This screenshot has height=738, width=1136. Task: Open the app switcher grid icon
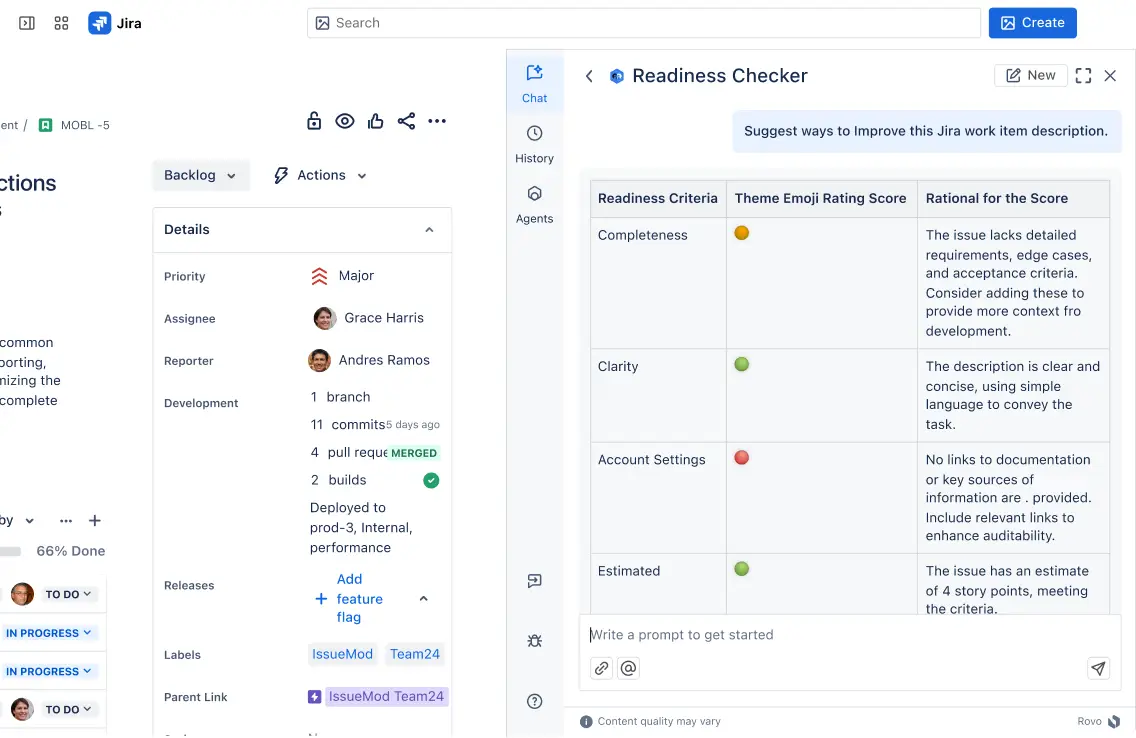[x=61, y=22]
